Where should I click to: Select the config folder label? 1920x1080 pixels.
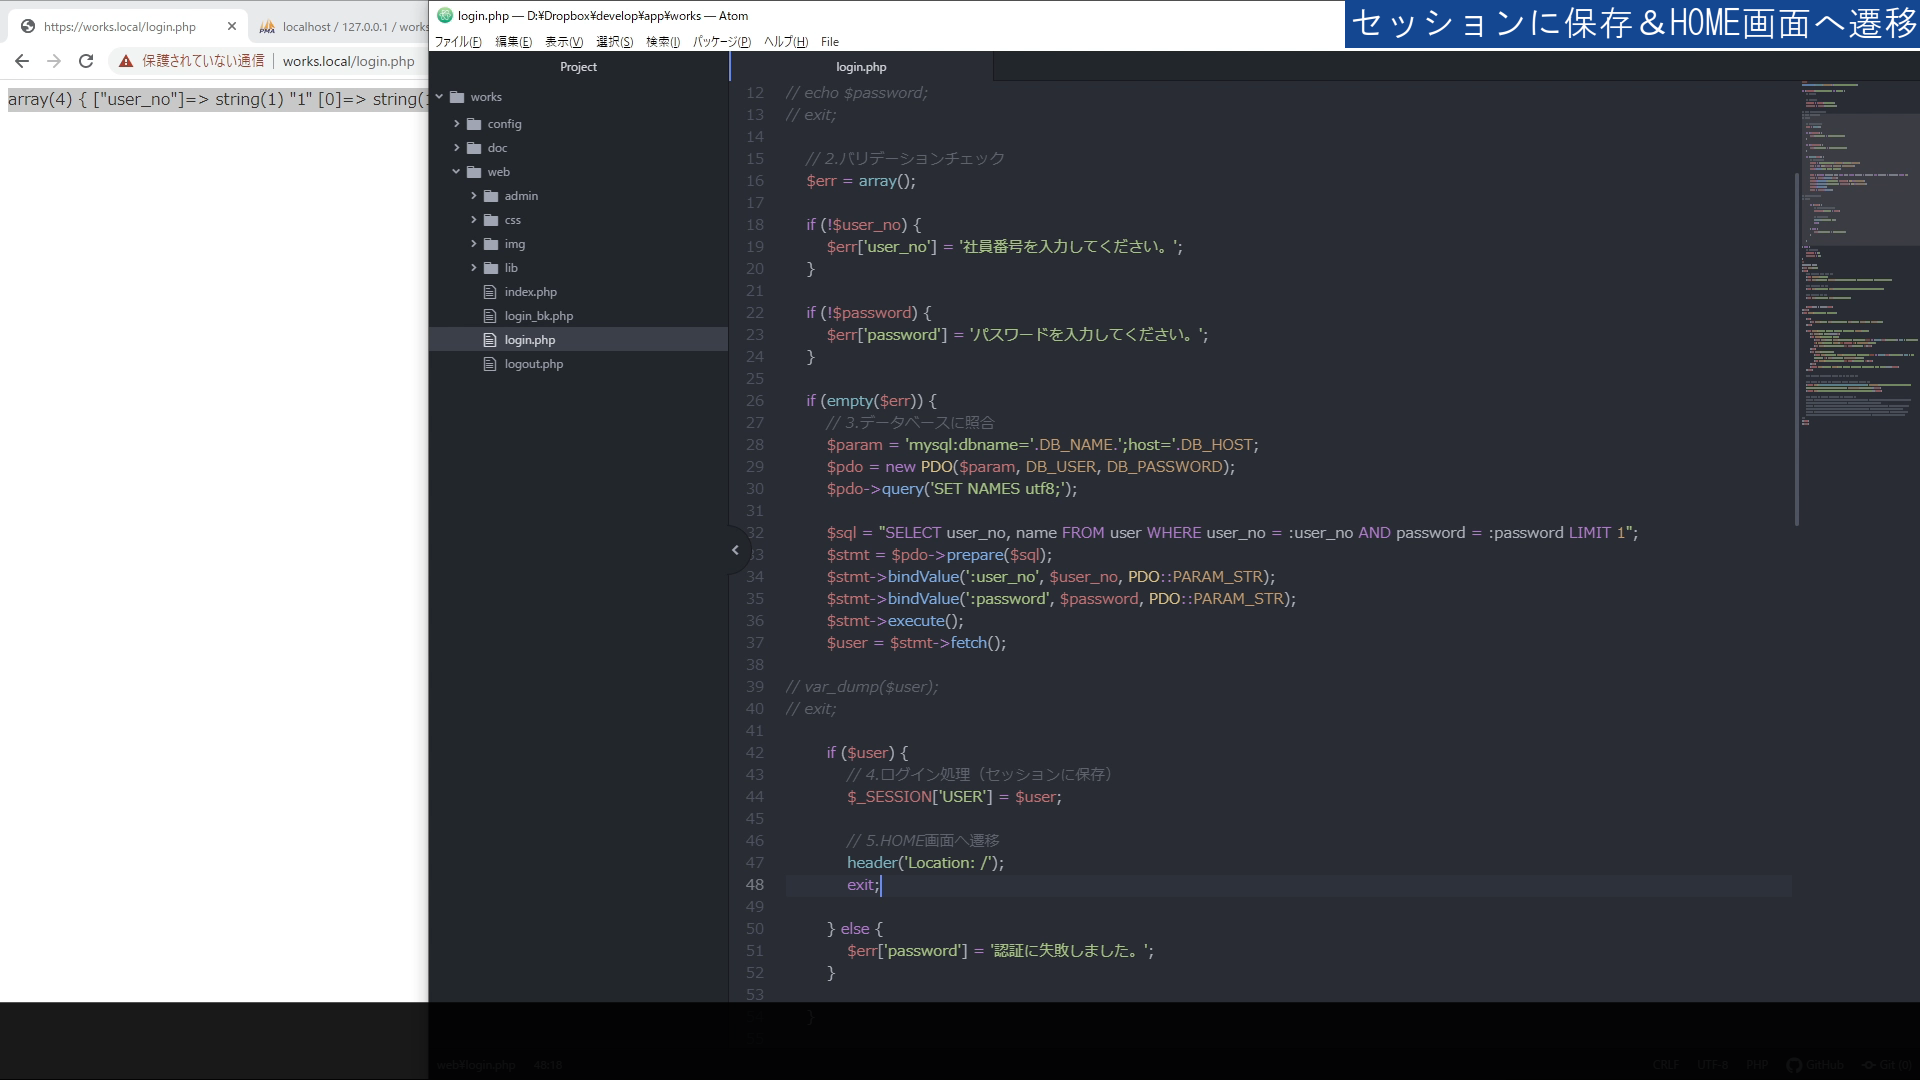(x=504, y=124)
